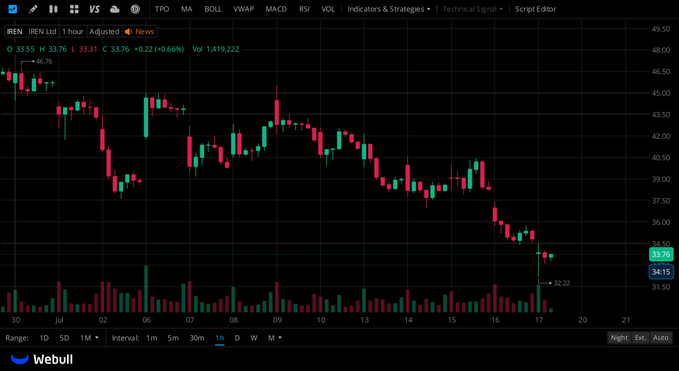Toggle the BOLL indicator
This screenshot has width=679, height=371.
coord(213,9)
